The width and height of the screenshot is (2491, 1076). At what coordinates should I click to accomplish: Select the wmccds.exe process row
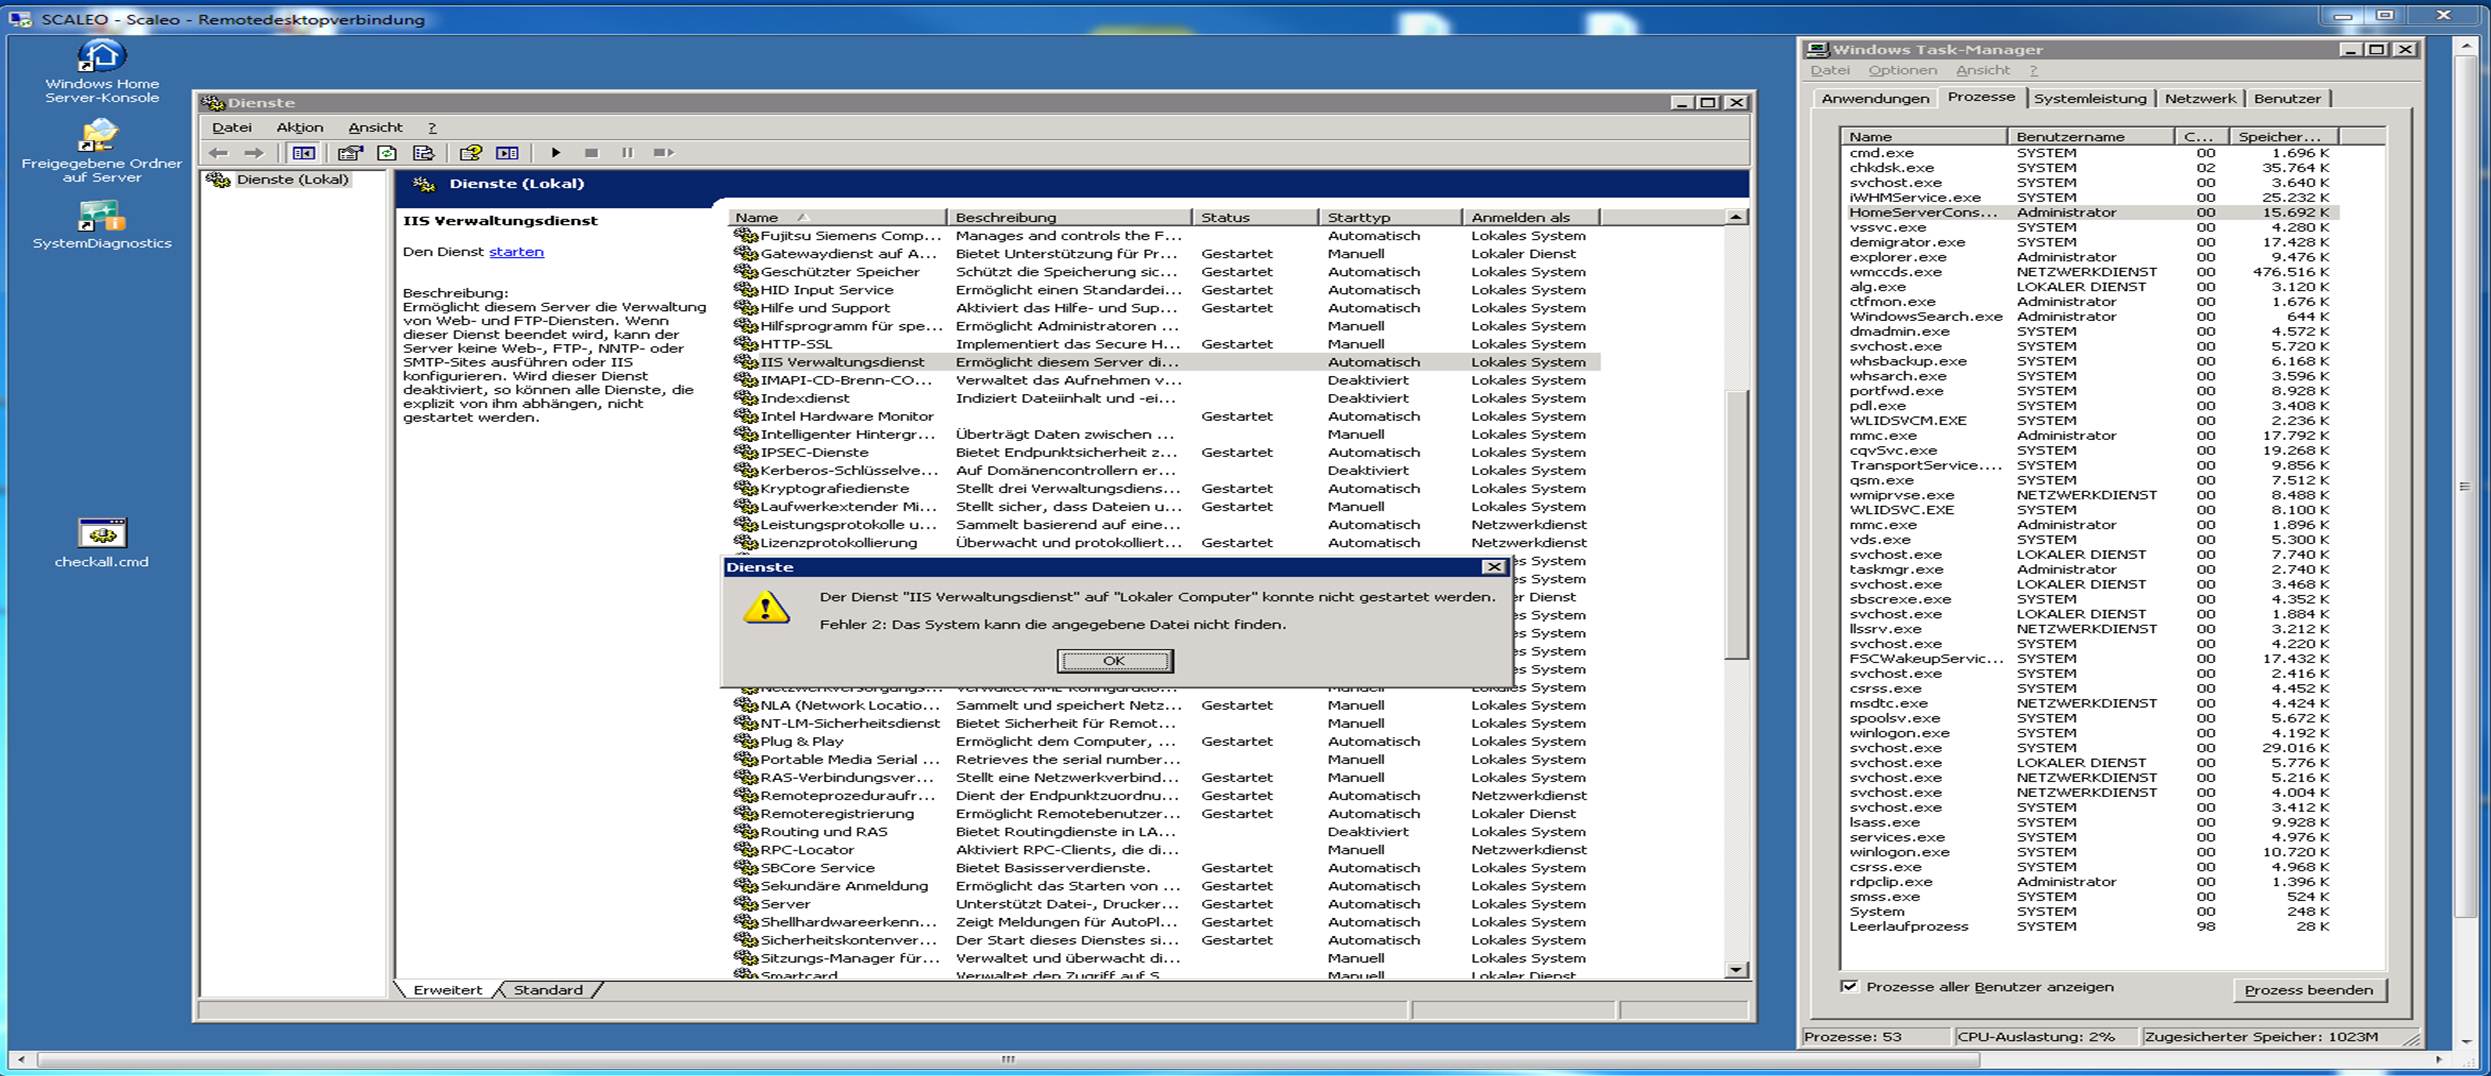[x=2089, y=272]
